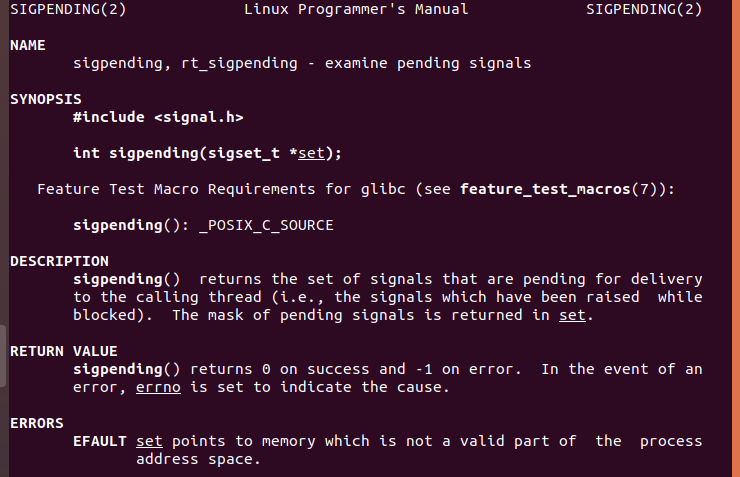Image resolution: width=740 pixels, height=477 pixels.
Task: Click the scrollbar handle on the left edge
Action: pyautogui.click(x=3, y=355)
